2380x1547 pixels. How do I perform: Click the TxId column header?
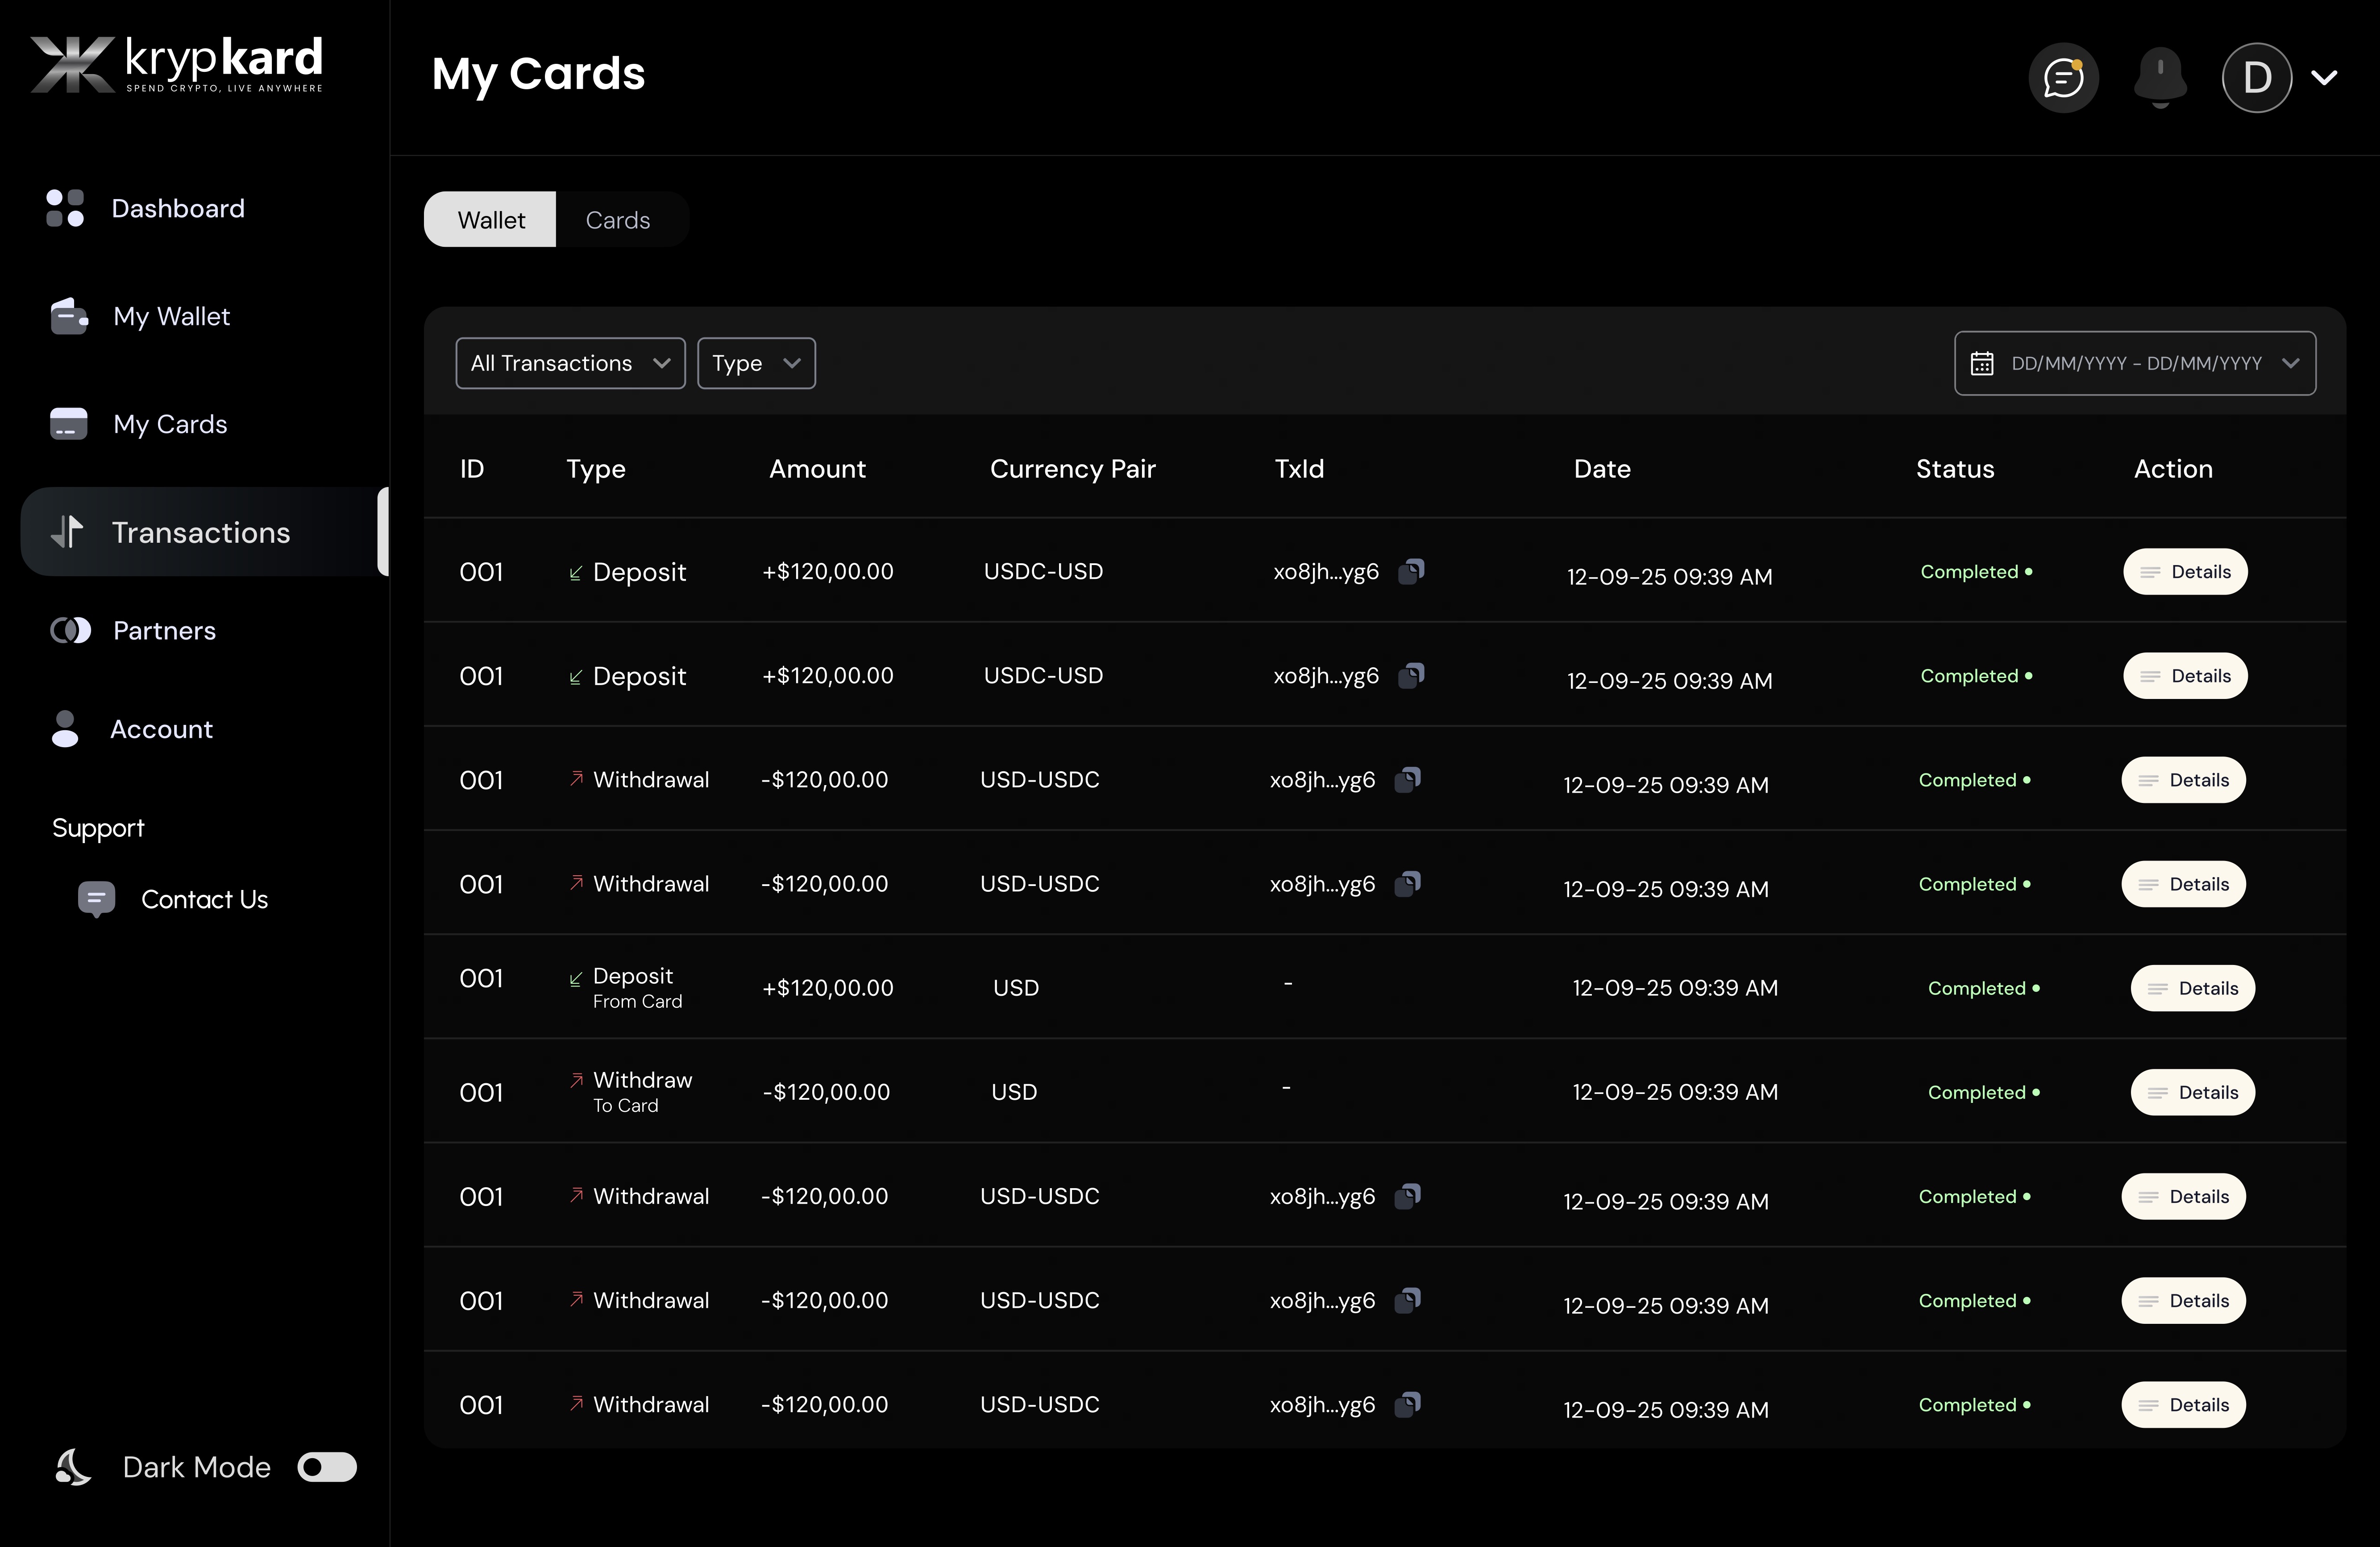tap(1299, 469)
